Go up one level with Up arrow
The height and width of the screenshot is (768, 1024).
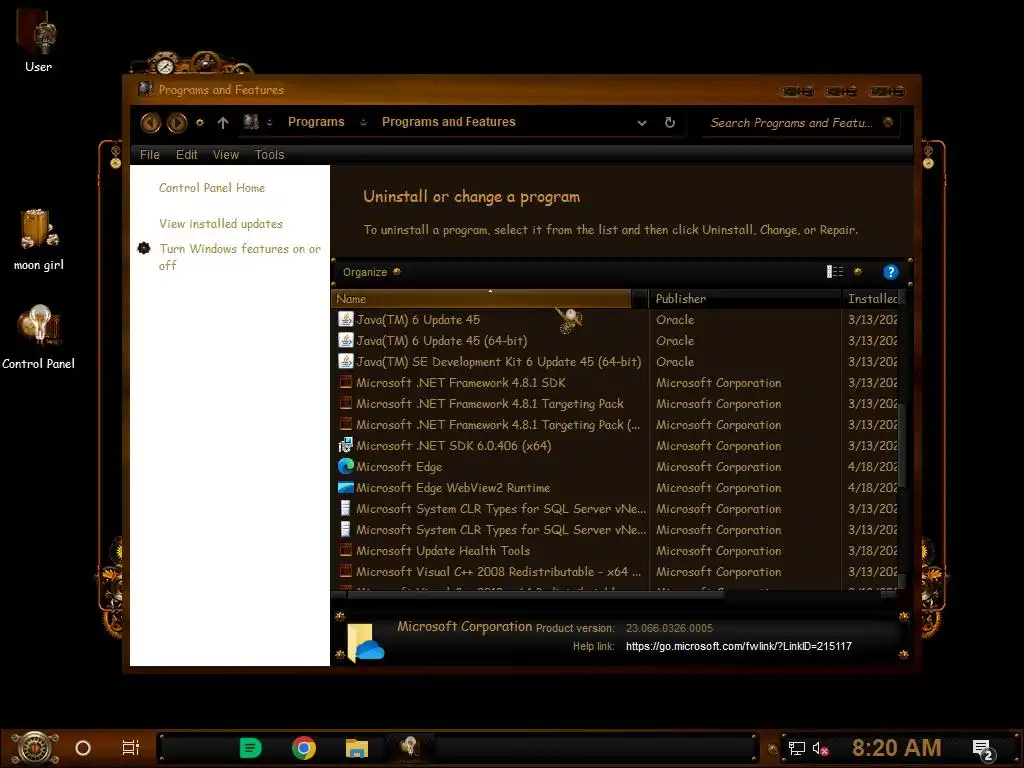[223, 122]
